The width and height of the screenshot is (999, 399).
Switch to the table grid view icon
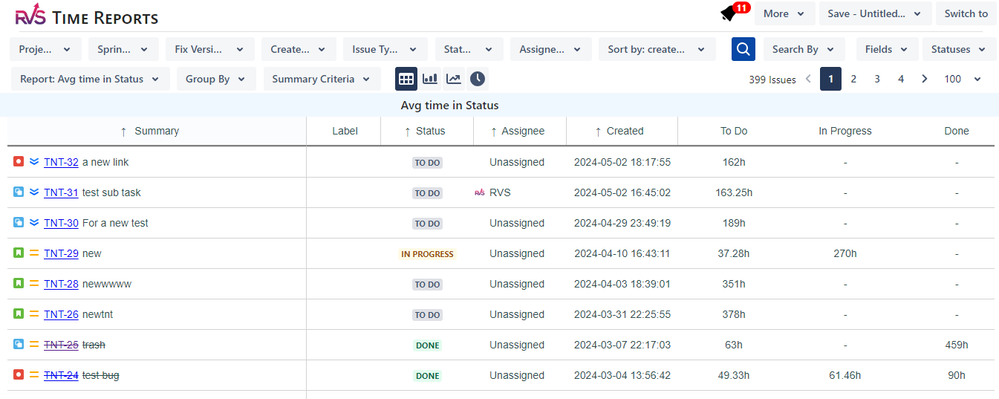click(406, 79)
